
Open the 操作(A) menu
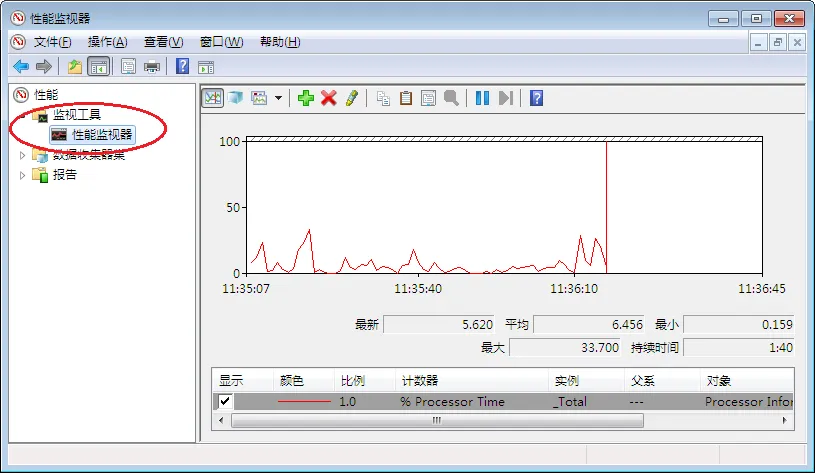point(108,42)
